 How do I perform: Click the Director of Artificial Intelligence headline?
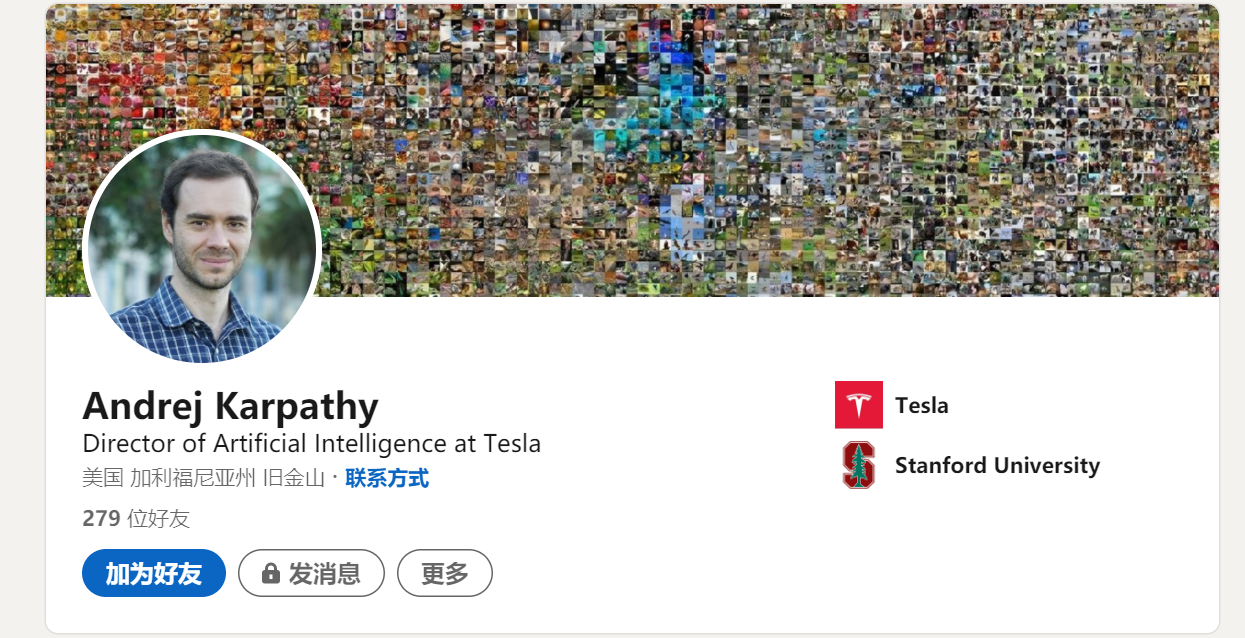point(311,443)
